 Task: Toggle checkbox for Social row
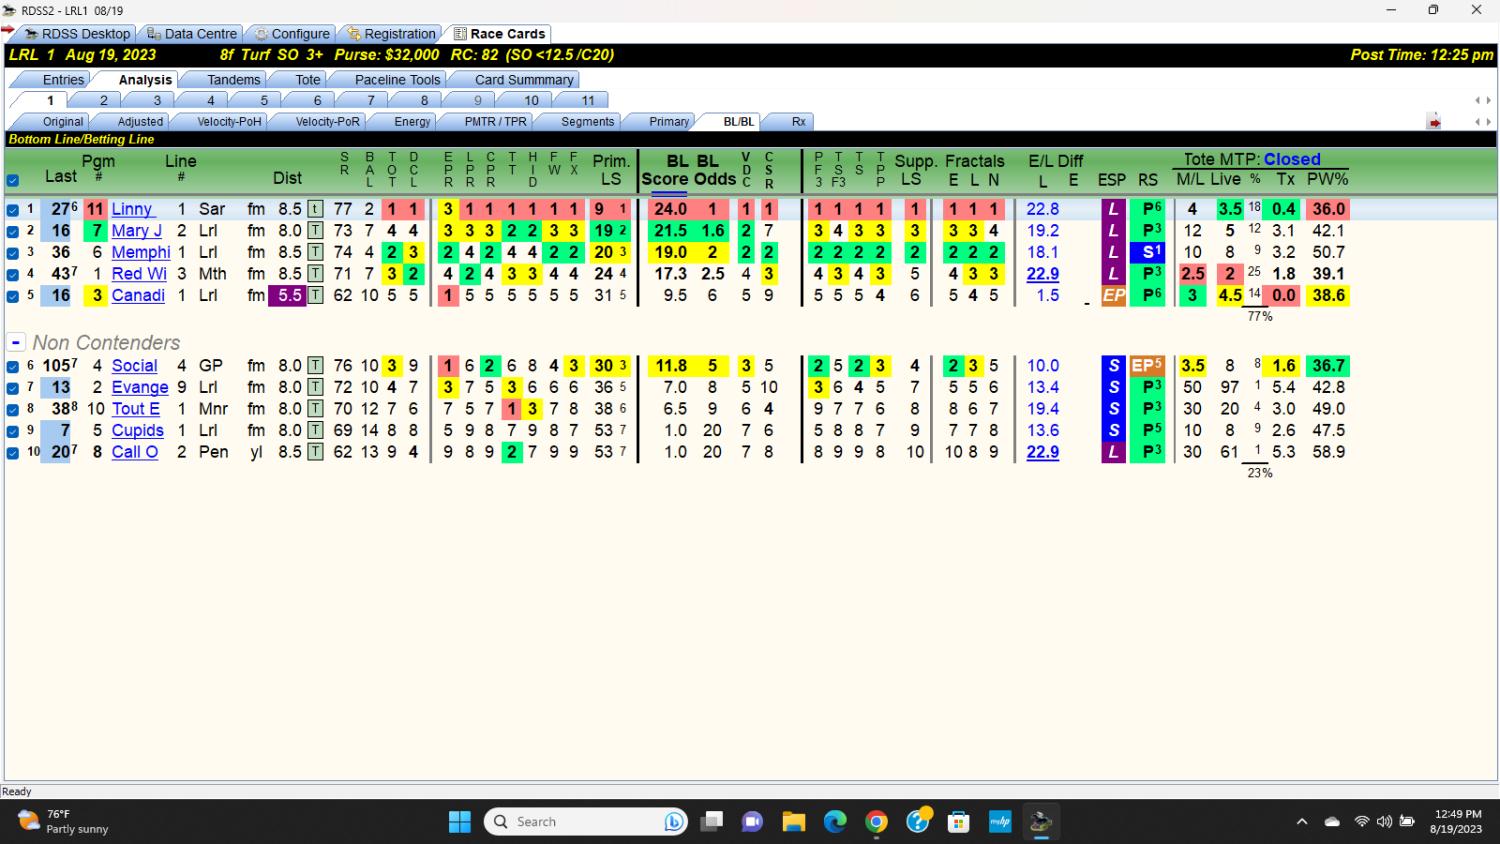click(x=12, y=367)
